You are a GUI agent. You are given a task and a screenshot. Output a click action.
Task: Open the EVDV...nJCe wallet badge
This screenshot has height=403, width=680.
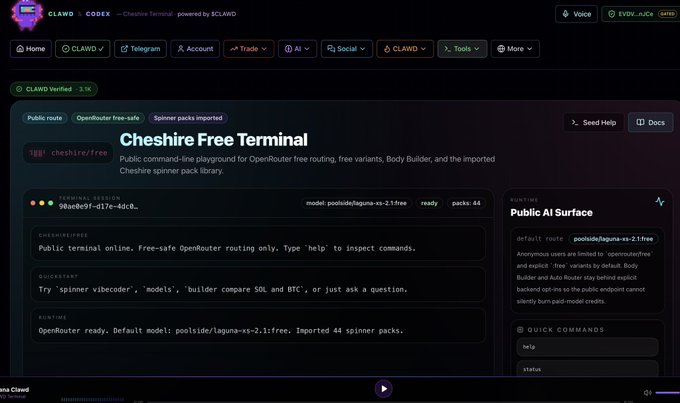[641, 14]
